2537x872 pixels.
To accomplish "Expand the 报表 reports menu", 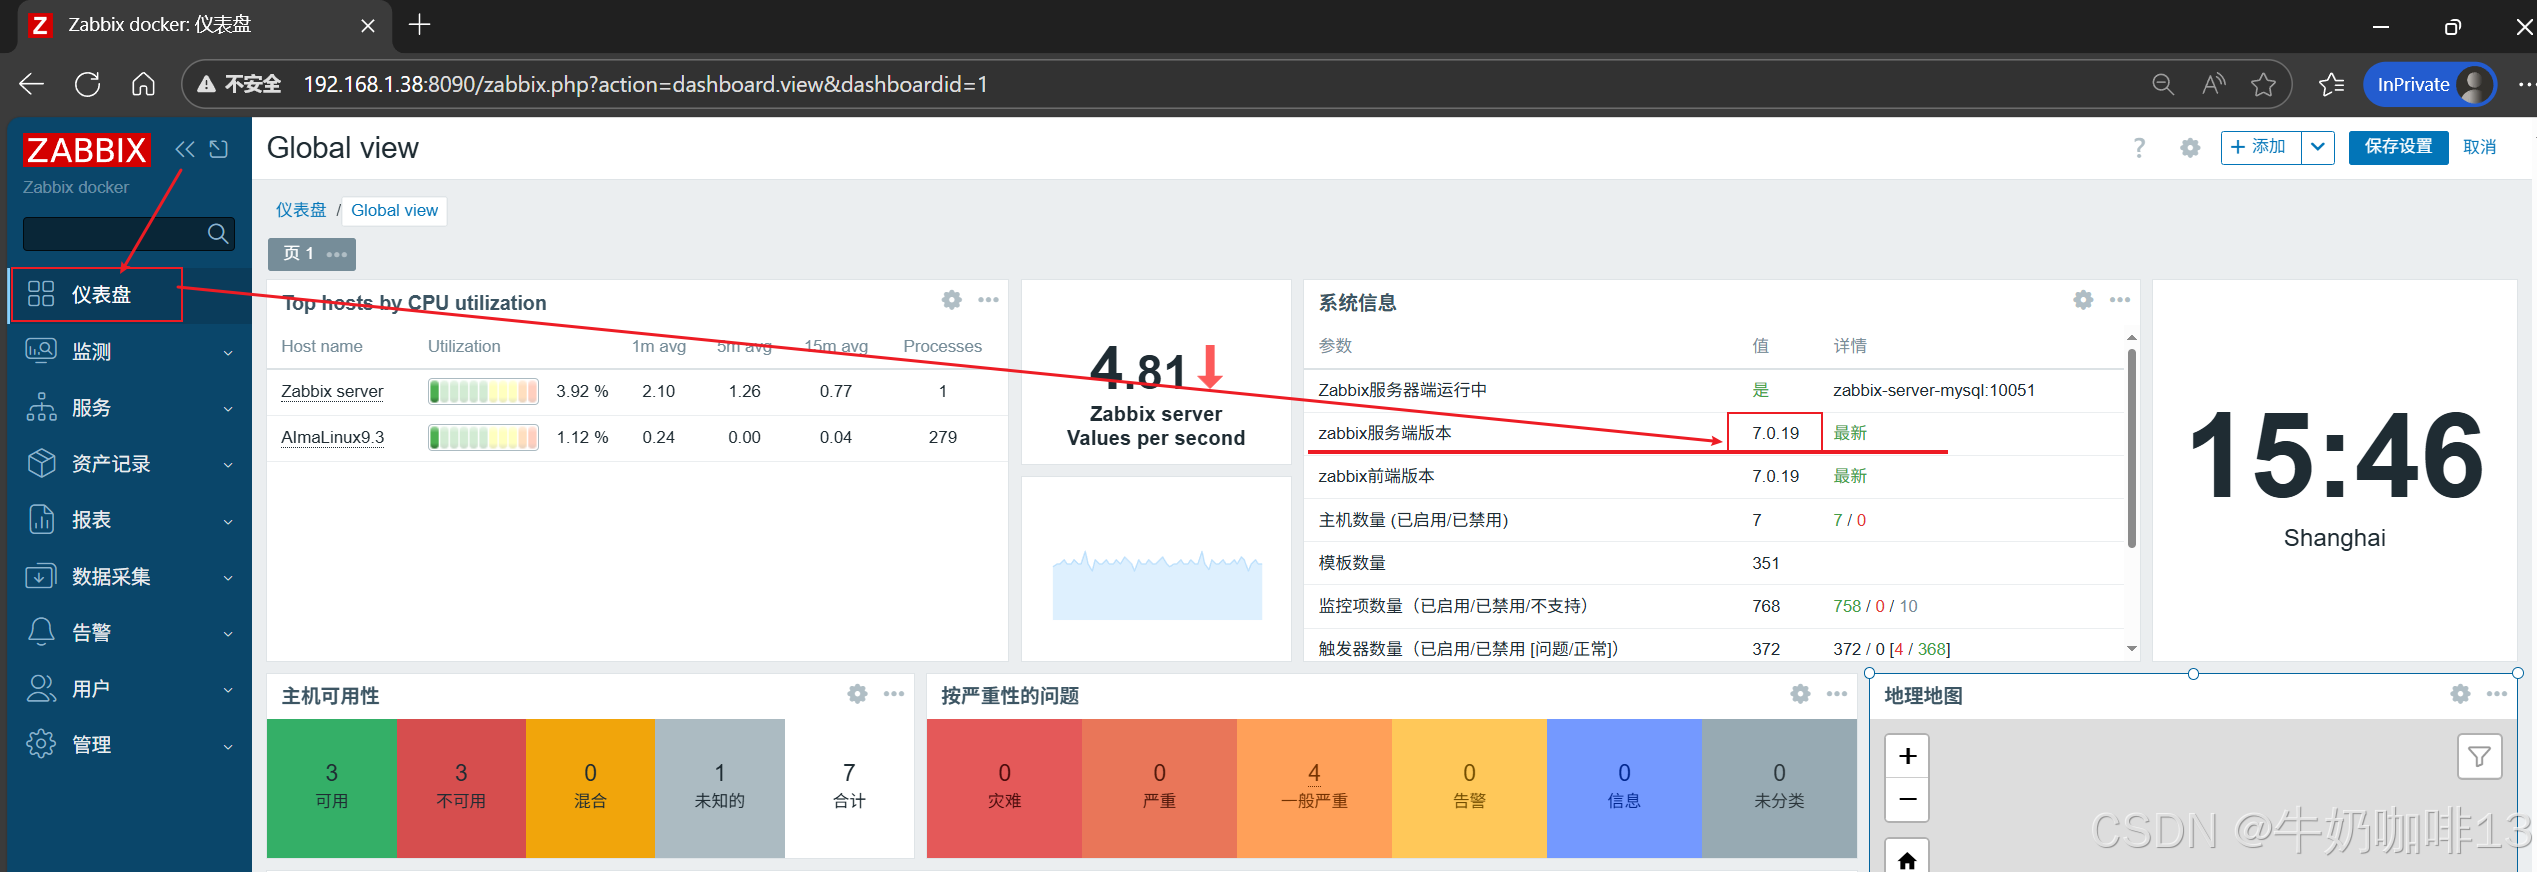I will click(x=129, y=519).
